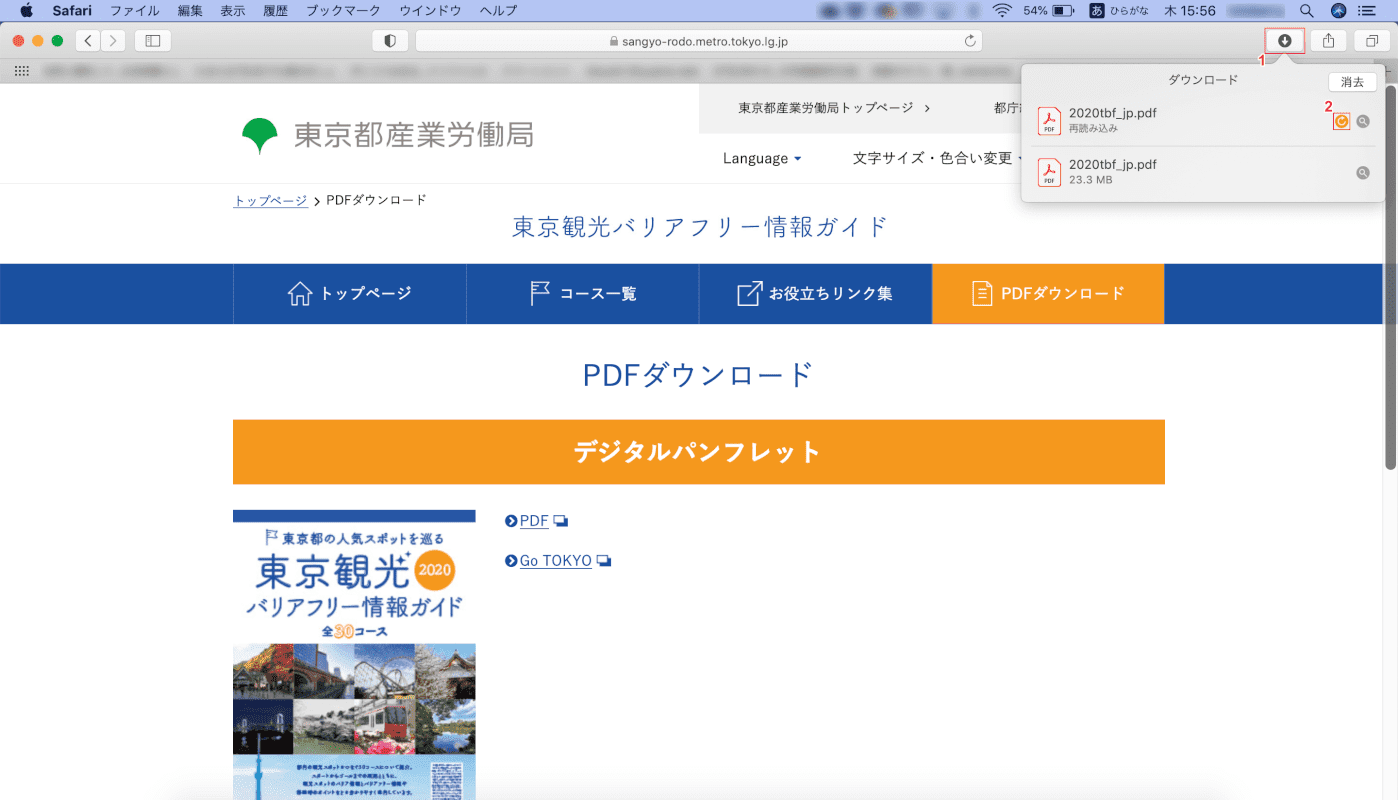Reload page via address bar reload icon
This screenshot has width=1398, height=800.
[x=969, y=41]
